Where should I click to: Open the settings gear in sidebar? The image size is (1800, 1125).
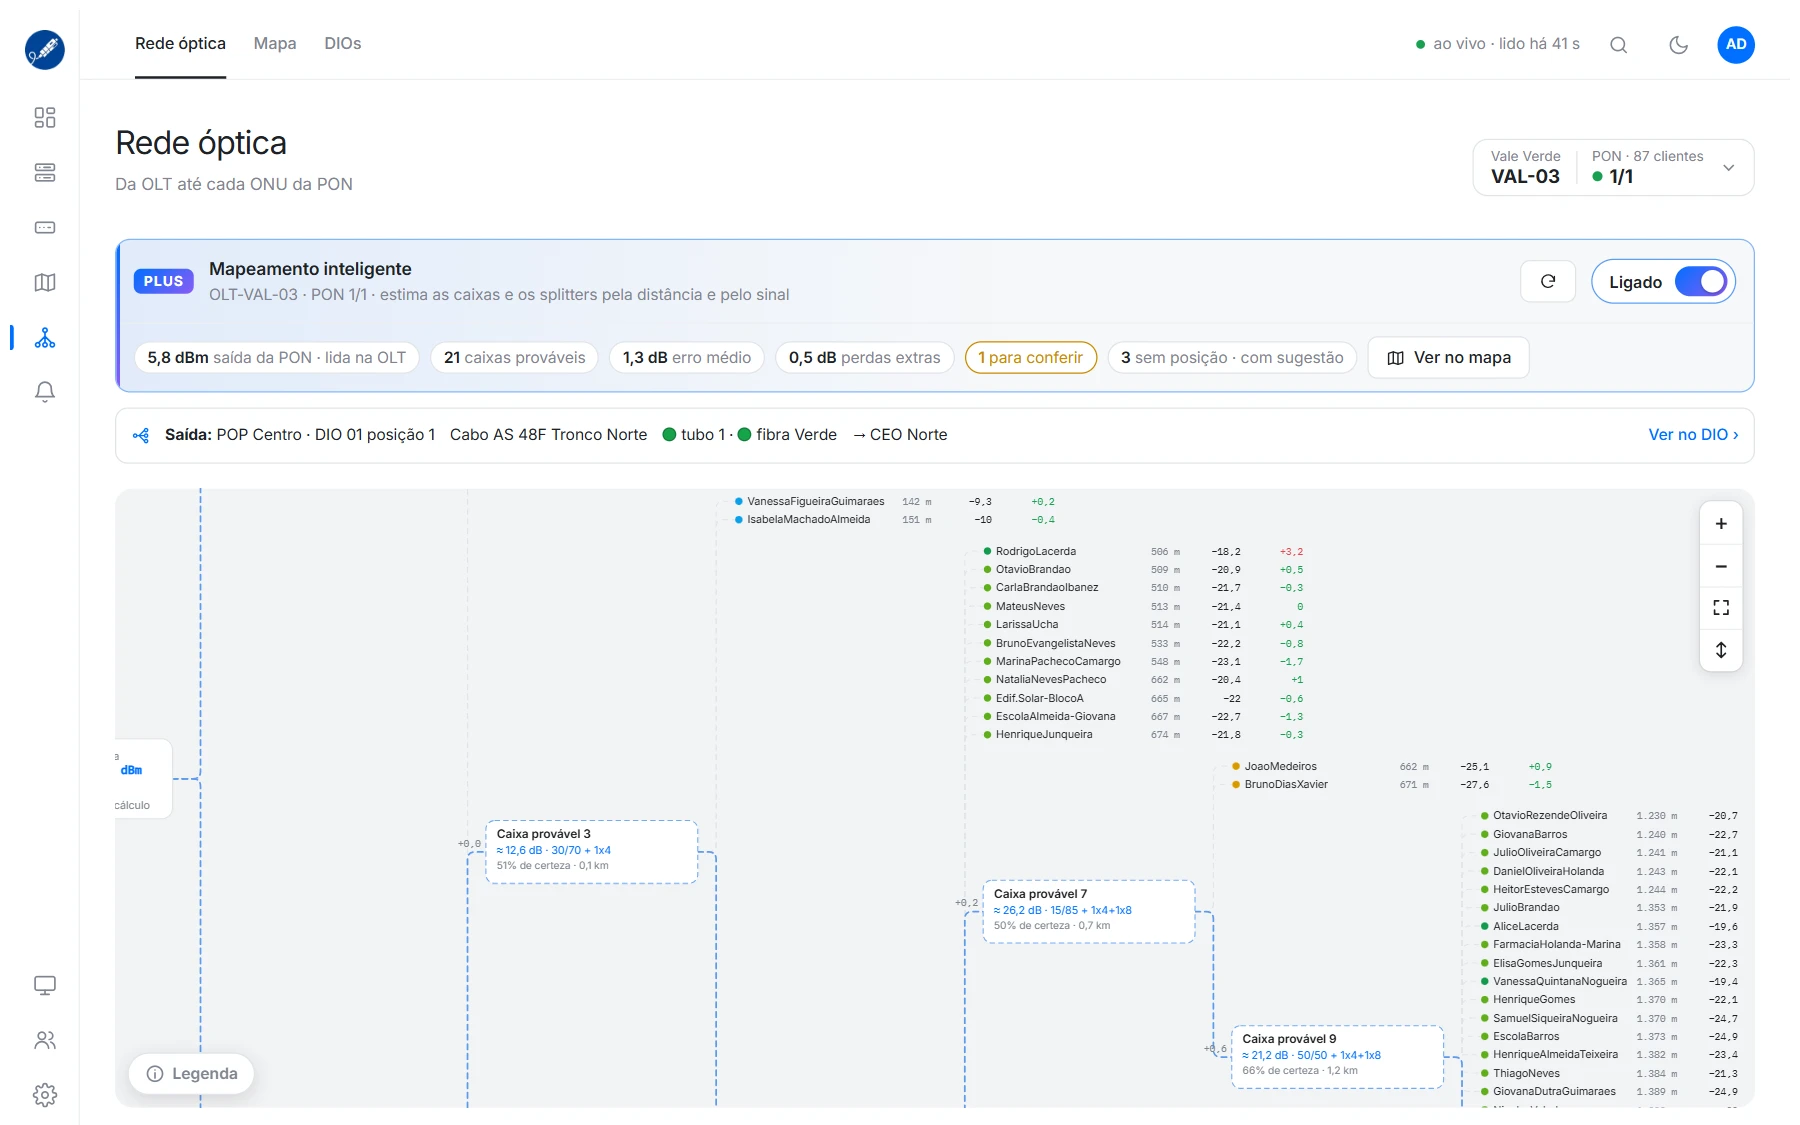pyautogui.click(x=45, y=1095)
